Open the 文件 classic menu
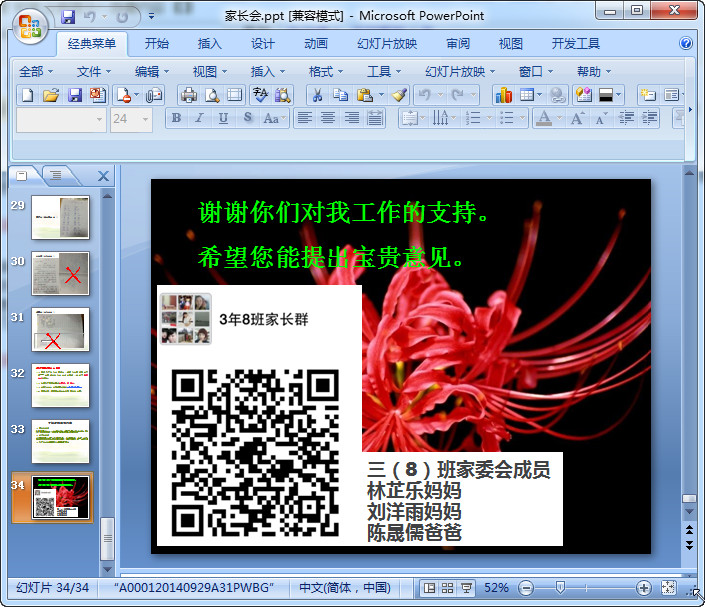 pos(94,71)
